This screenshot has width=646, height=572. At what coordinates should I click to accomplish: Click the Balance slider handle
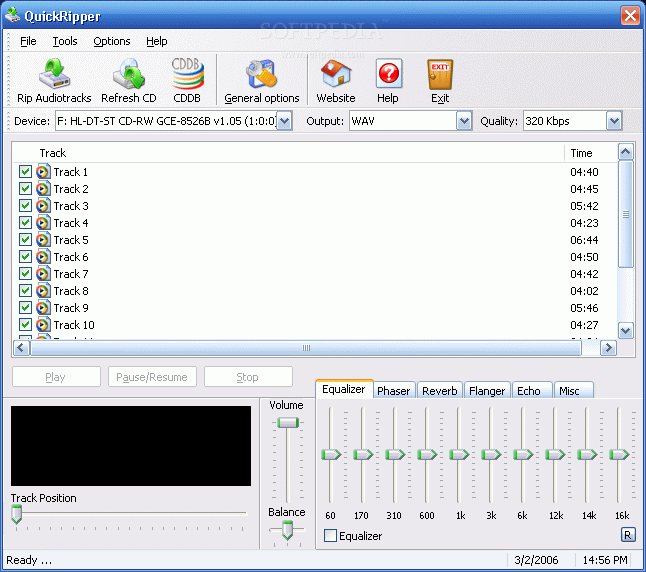click(287, 530)
